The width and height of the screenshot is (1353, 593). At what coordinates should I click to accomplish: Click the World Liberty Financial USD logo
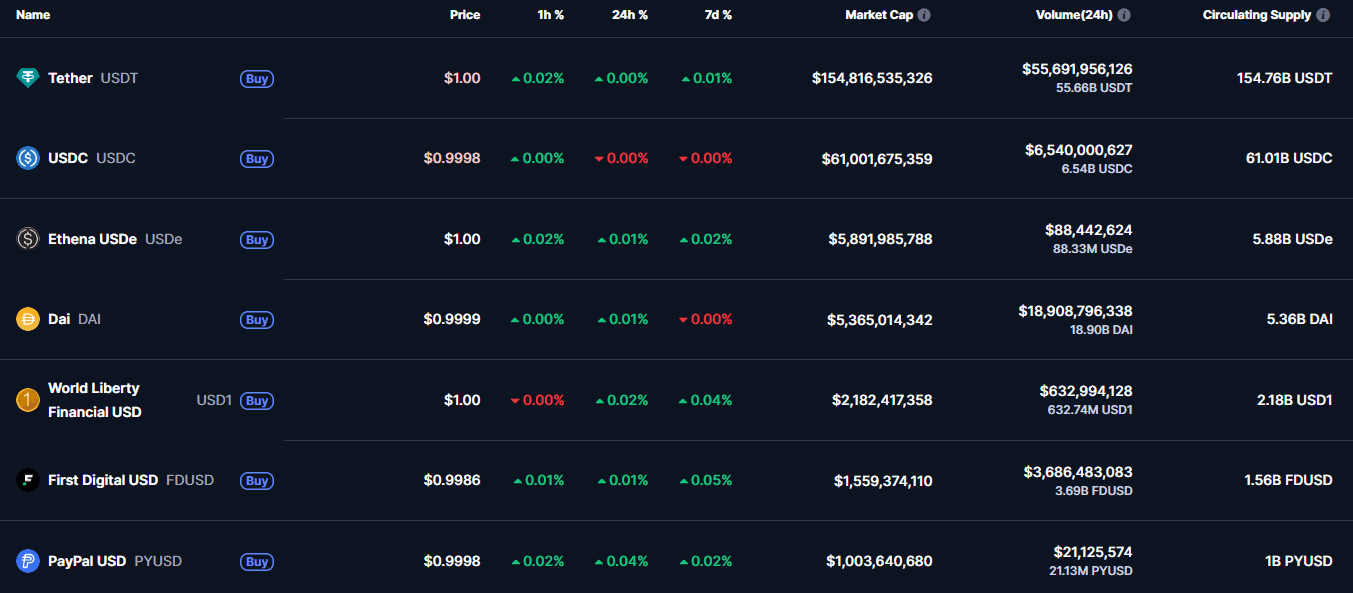click(28, 400)
